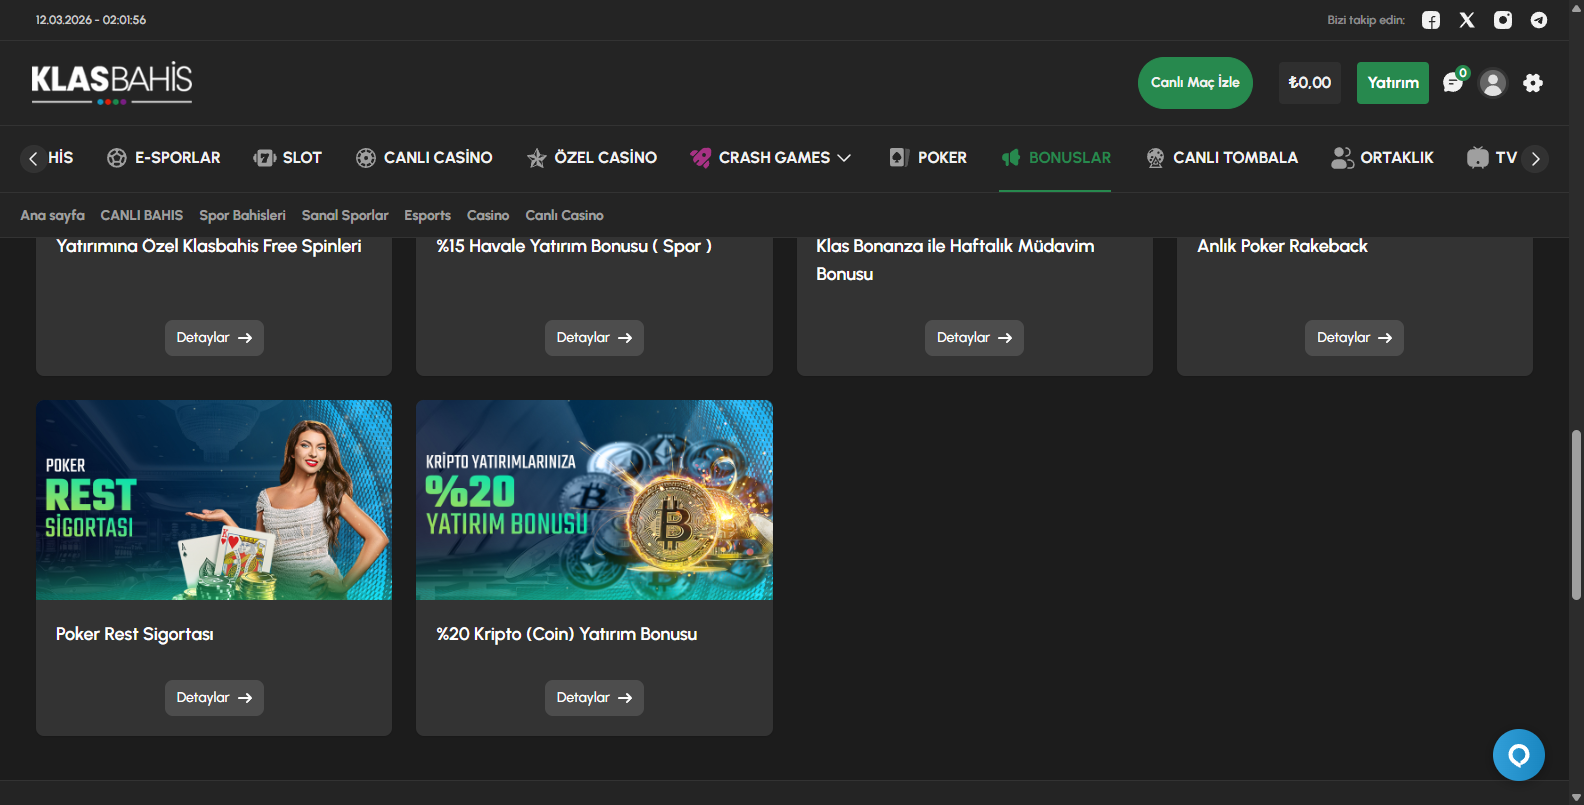Viewport: 1584px width, 805px height.
Task: Open the settings gear icon
Action: click(1533, 83)
